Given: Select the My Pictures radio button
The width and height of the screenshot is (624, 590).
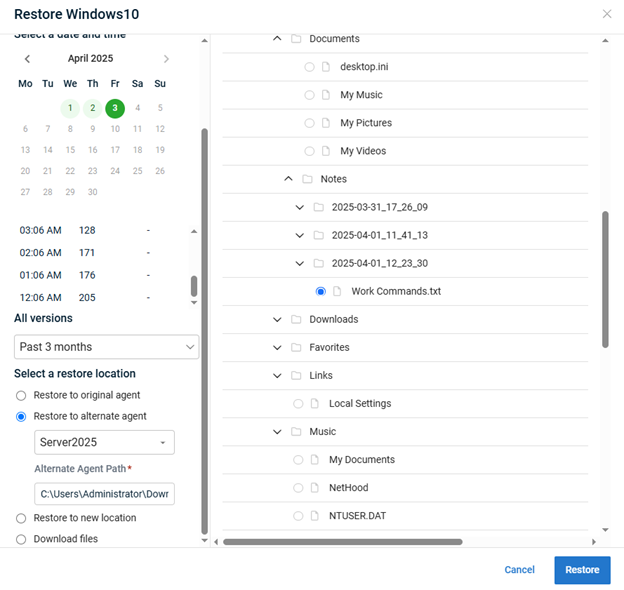Looking at the screenshot, I should coord(309,123).
